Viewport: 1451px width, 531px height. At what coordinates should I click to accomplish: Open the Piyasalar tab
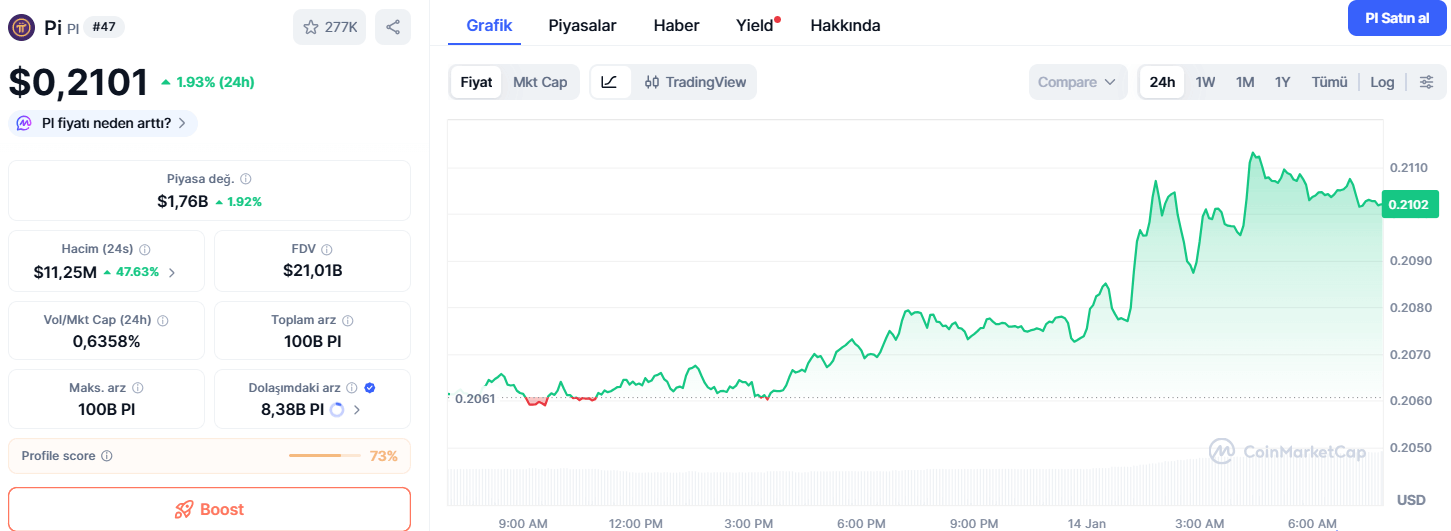point(582,25)
